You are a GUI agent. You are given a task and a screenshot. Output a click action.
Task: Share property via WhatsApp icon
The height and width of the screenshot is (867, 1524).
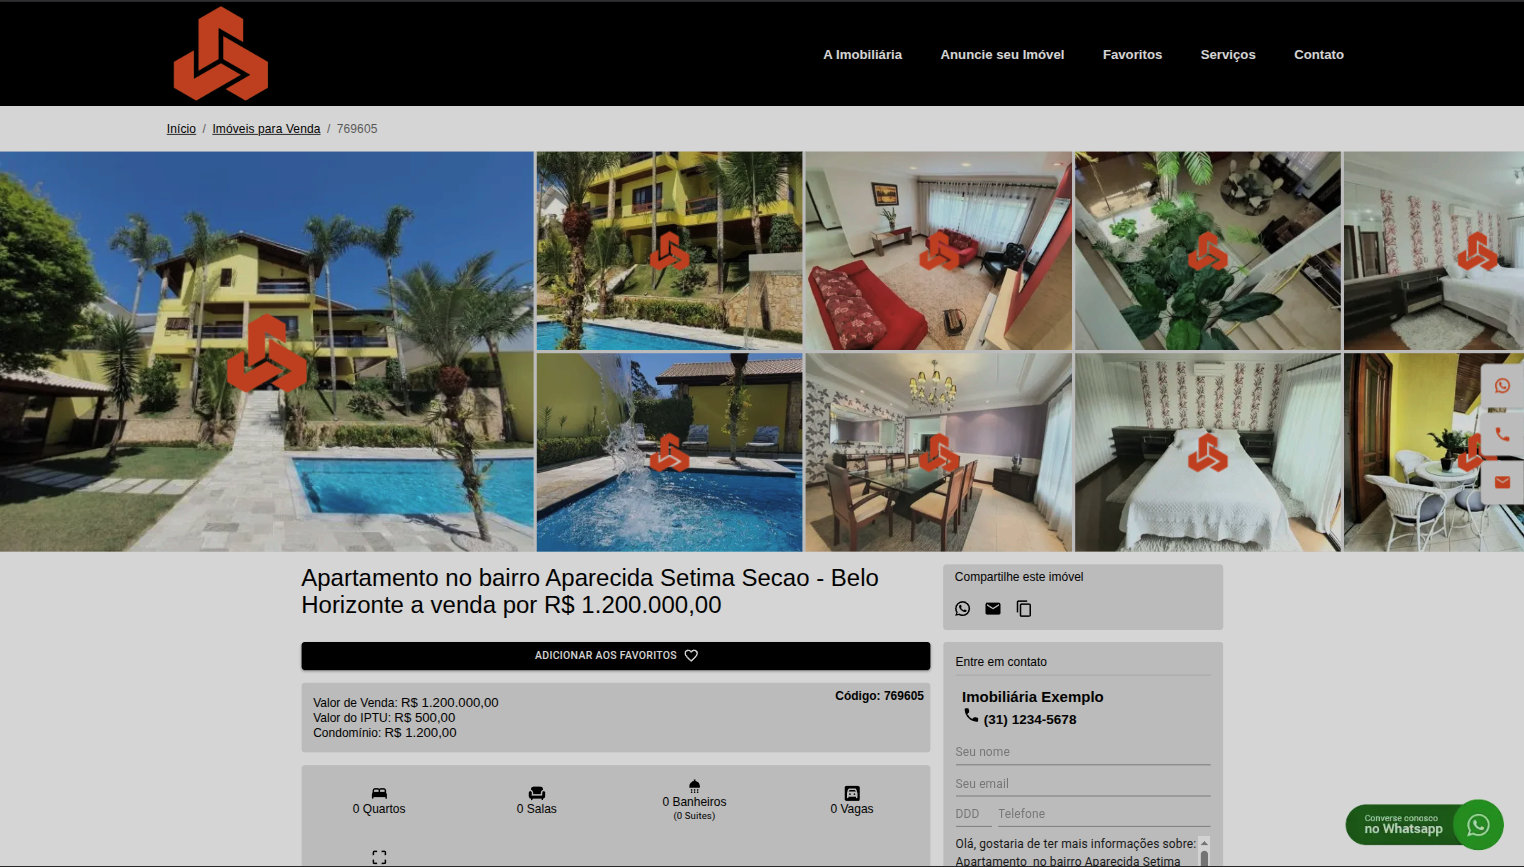click(962, 609)
